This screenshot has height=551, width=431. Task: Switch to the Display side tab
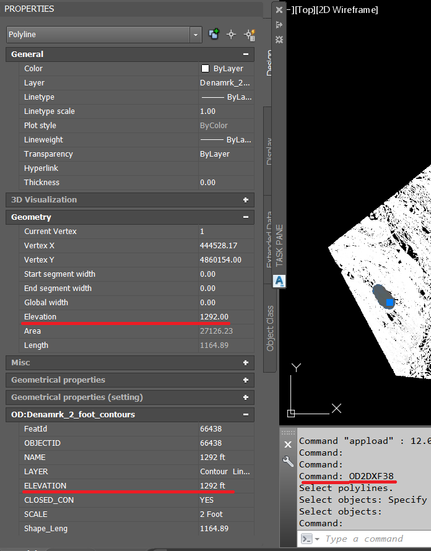(x=268, y=151)
